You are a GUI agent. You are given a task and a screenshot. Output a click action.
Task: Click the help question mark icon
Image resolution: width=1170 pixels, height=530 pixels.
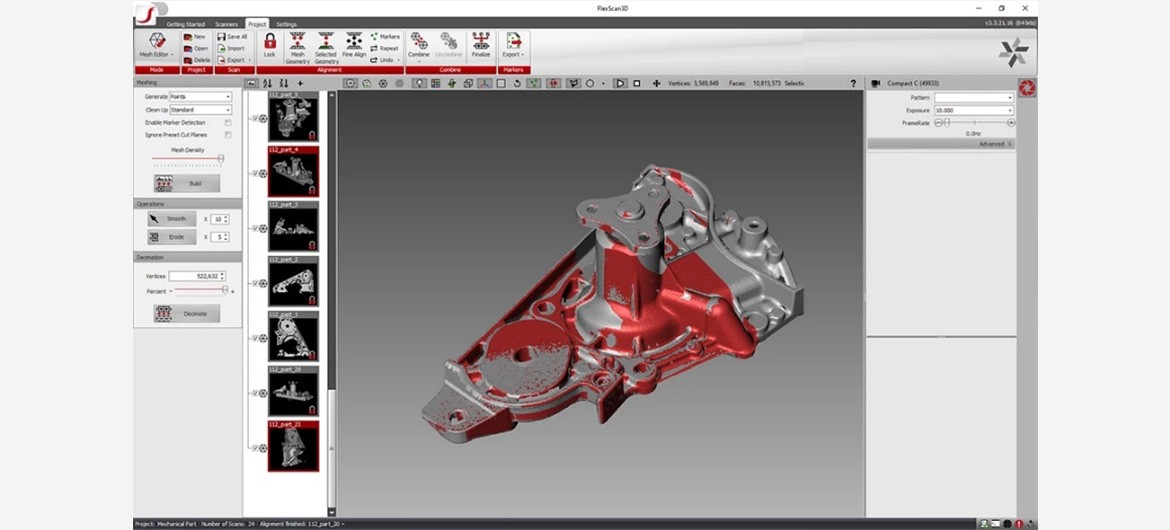(x=853, y=84)
